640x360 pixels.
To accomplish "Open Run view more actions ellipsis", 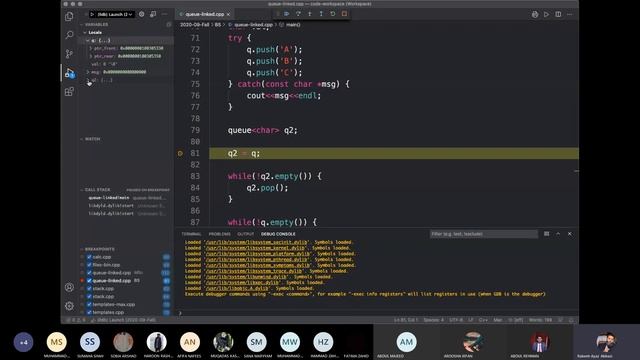I will tap(164, 14).
